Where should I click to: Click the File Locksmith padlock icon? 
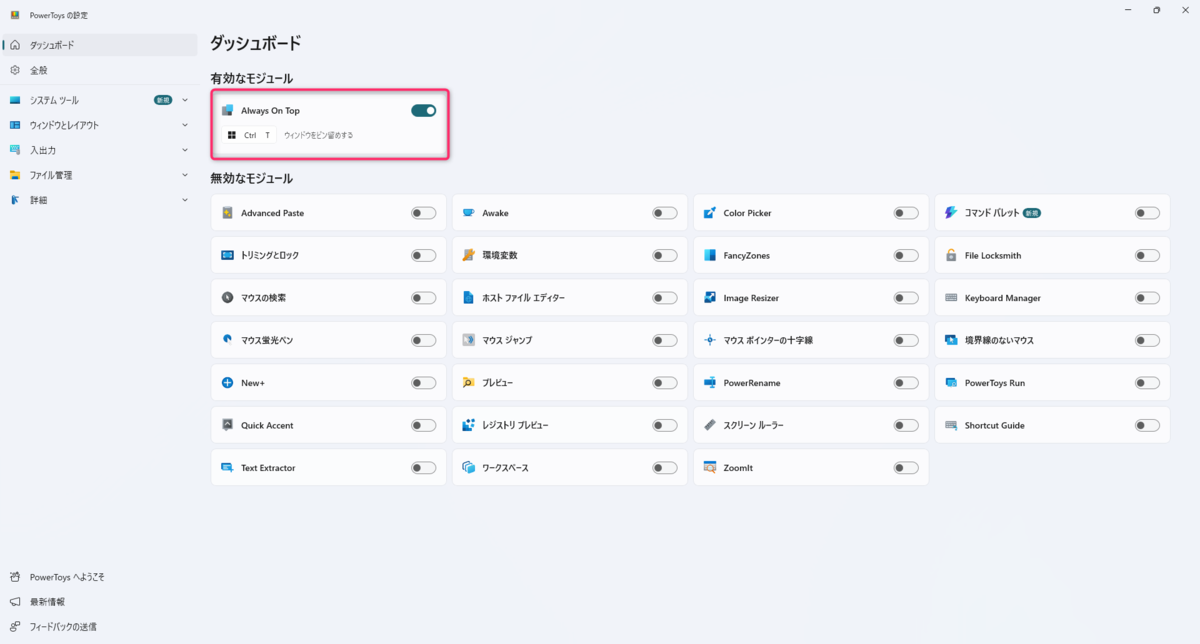951,255
